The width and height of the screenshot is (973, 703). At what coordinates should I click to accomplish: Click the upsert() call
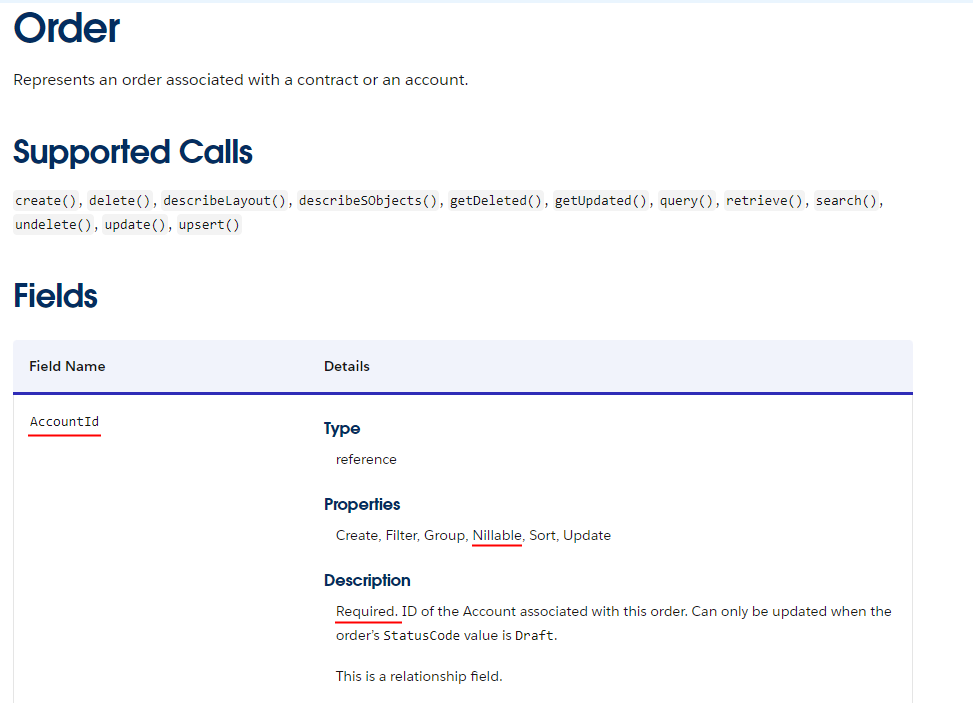(x=209, y=225)
